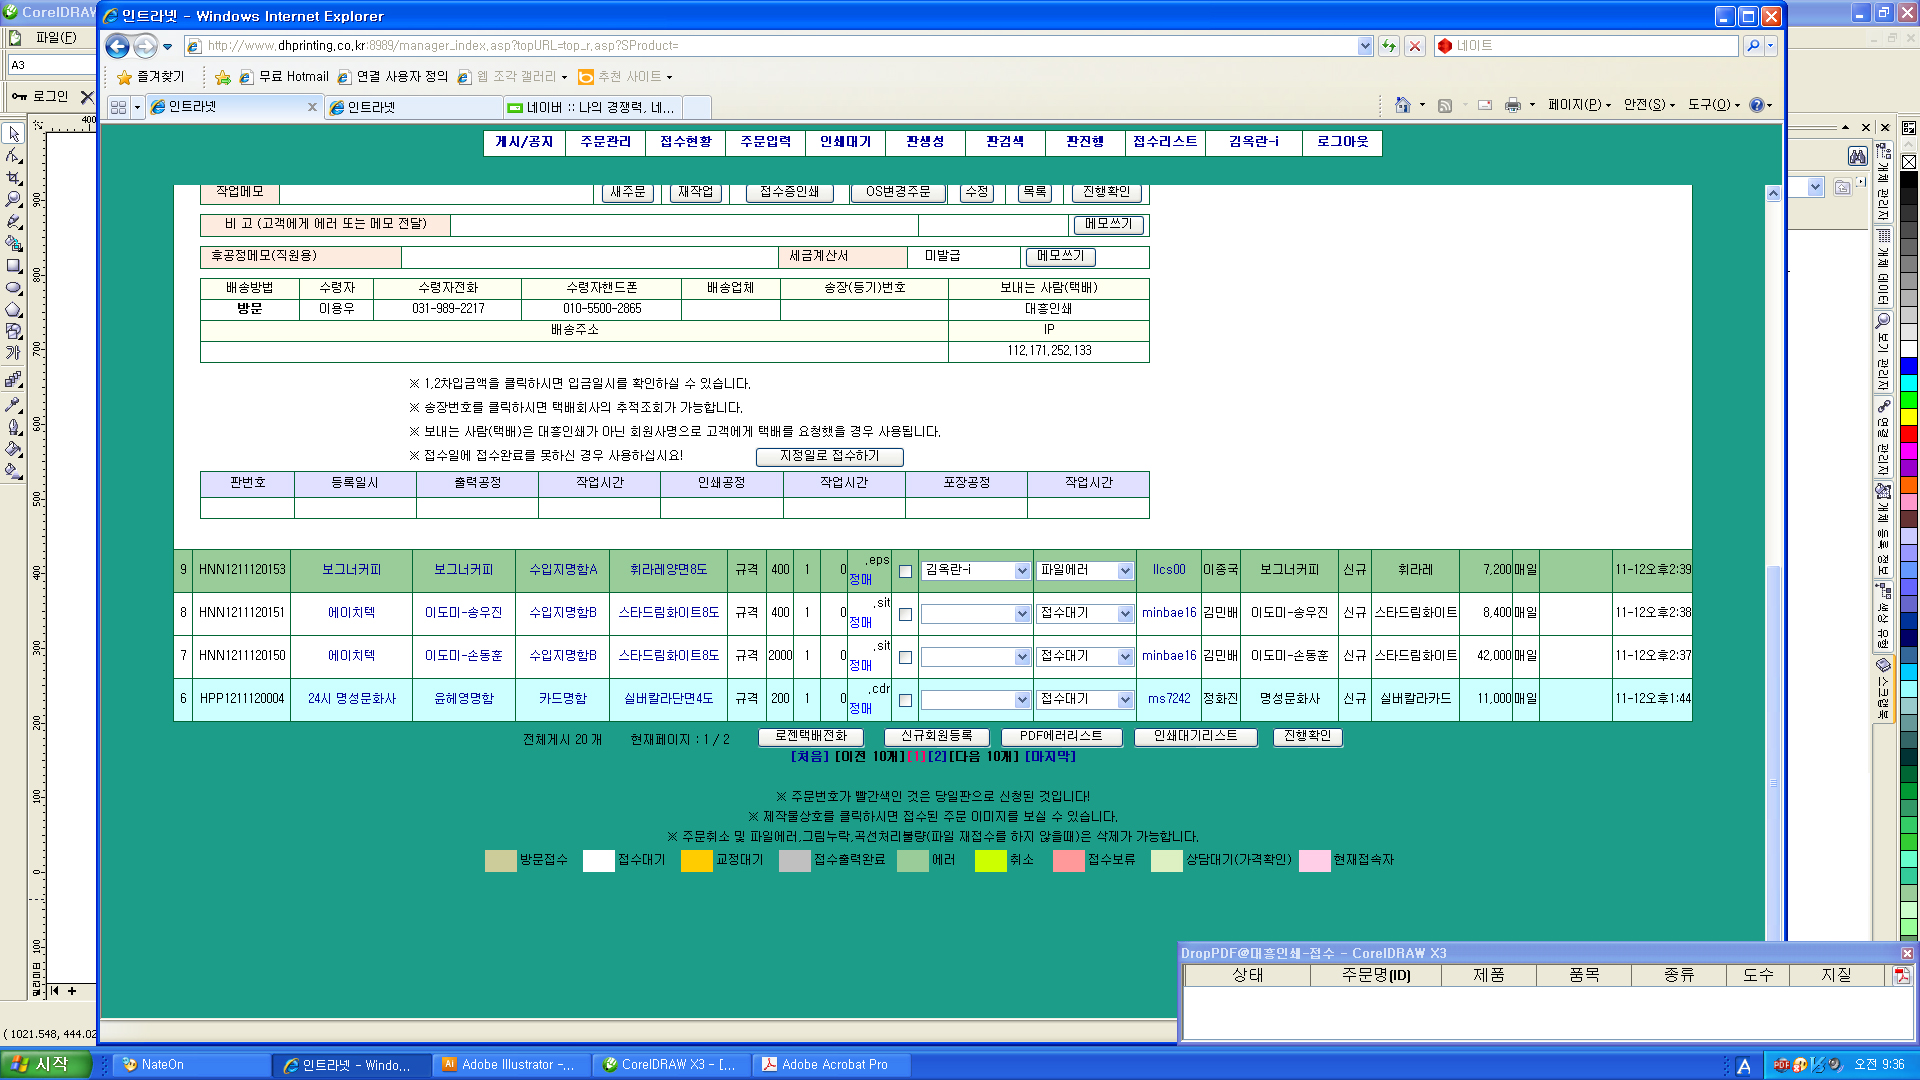Open the 페이지(P) toolbar dropdown menu
The height and width of the screenshot is (1080, 1920).
point(1579,105)
